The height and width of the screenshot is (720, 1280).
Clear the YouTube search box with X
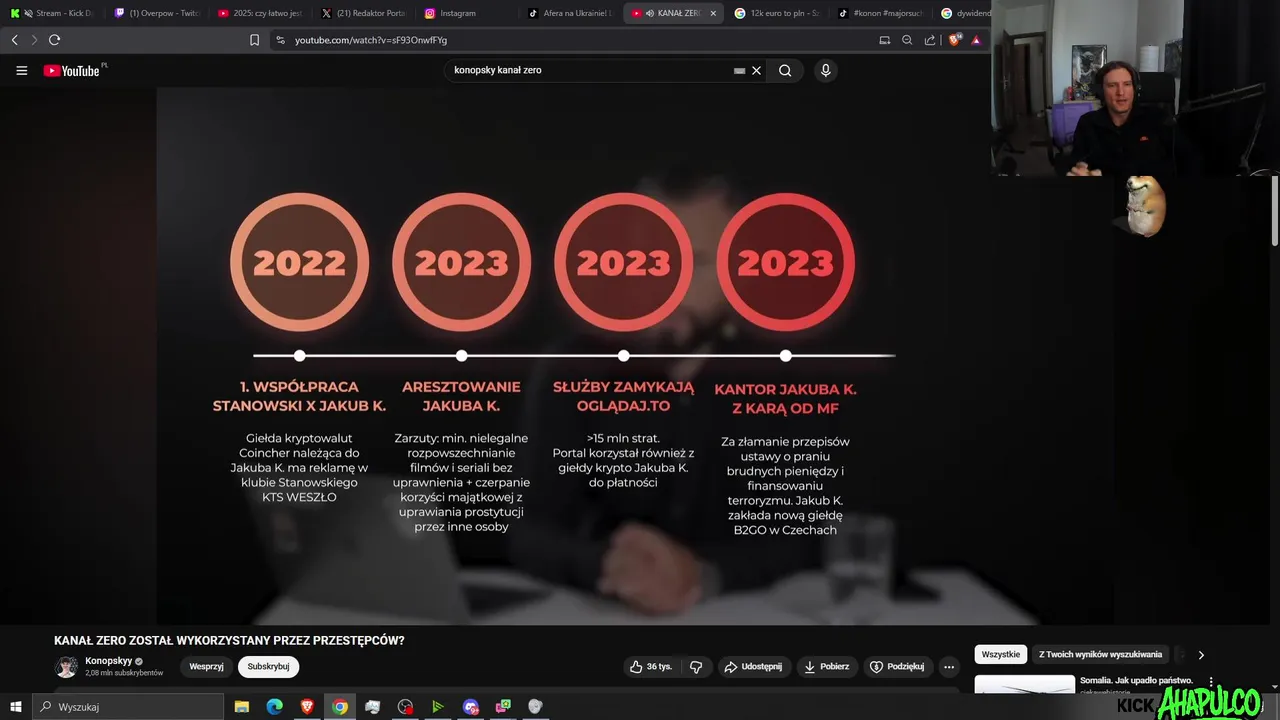tap(757, 71)
